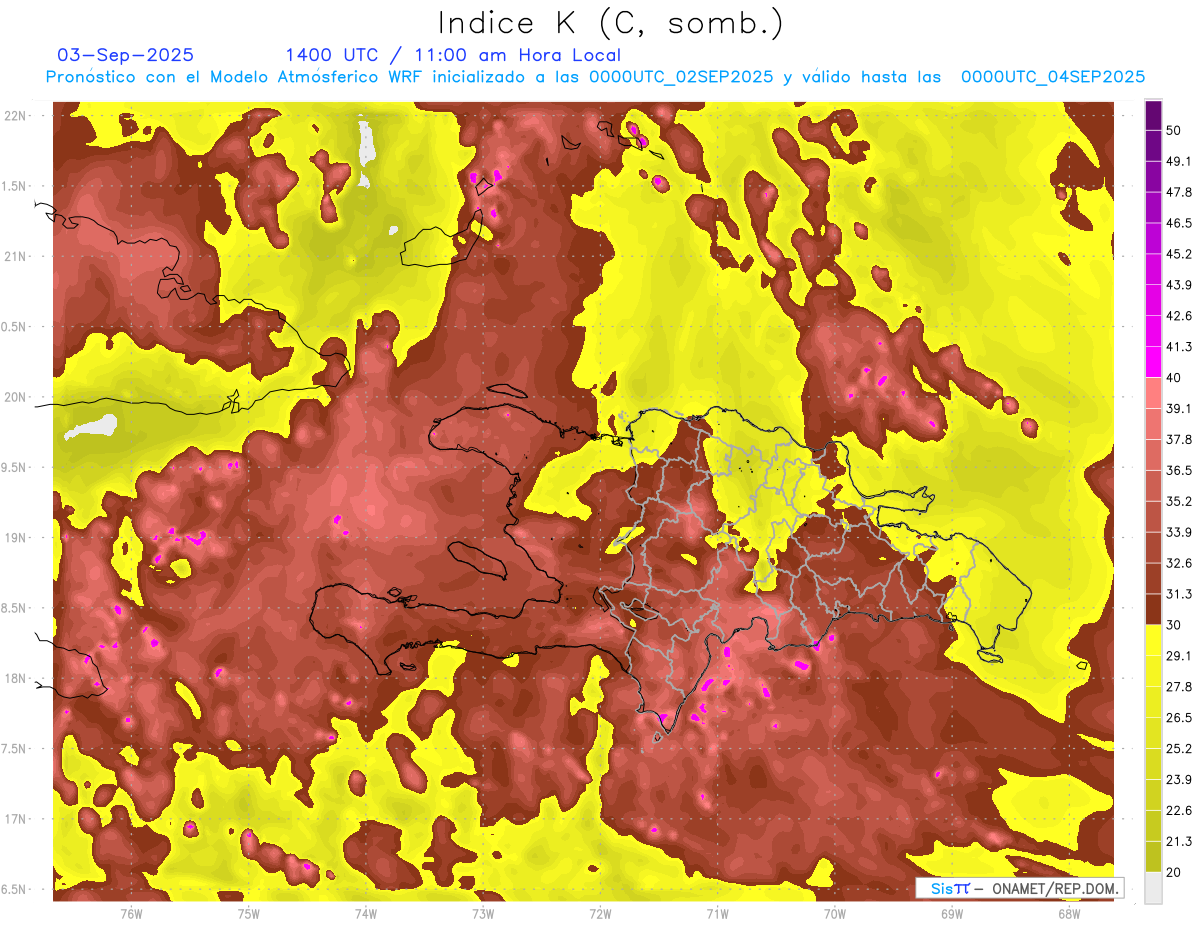The height and width of the screenshot is (927, 1200).
Task: Click the colorbar value 41.3
Action: point(1178,347)
